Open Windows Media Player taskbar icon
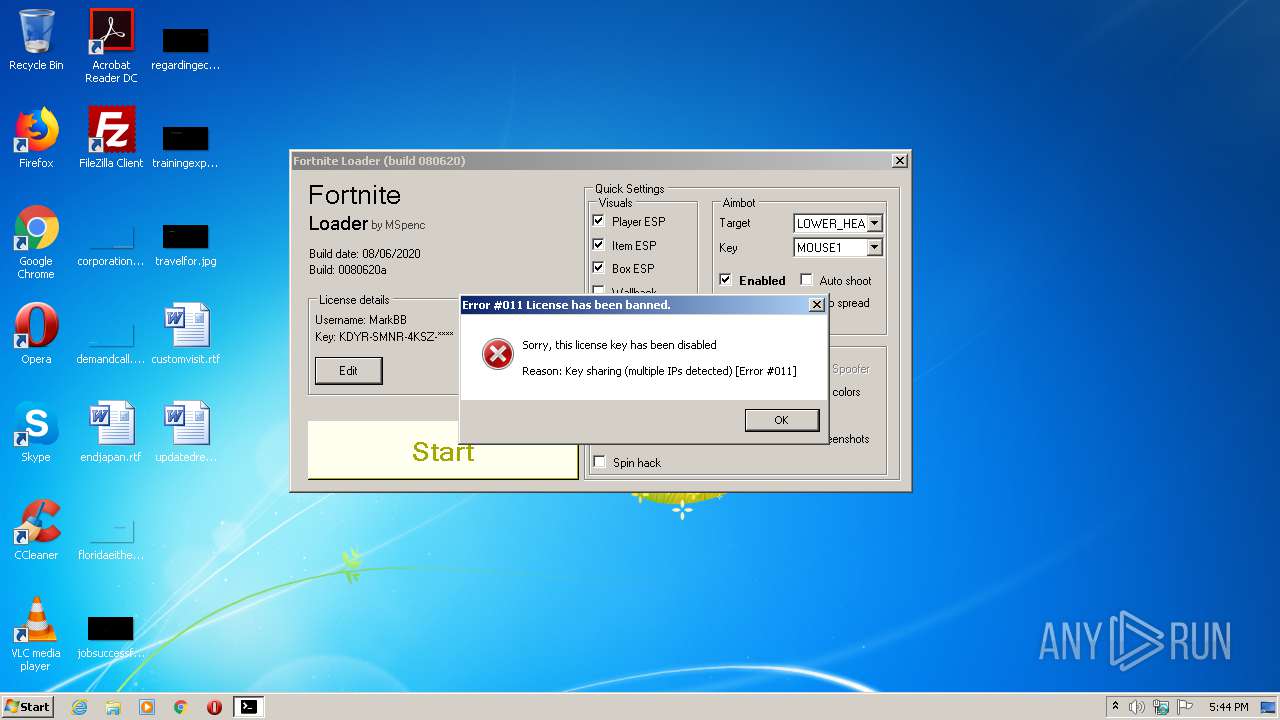The height and width of the screenshot is (720, 1280). click(147, 707)
